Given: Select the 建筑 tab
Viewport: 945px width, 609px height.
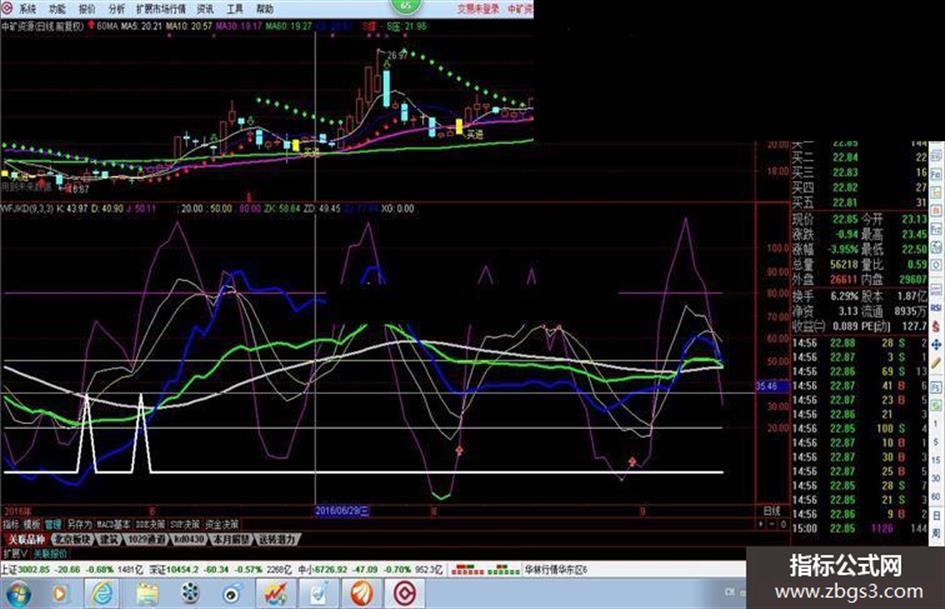Looking at the screenshot, I should 109,539.
